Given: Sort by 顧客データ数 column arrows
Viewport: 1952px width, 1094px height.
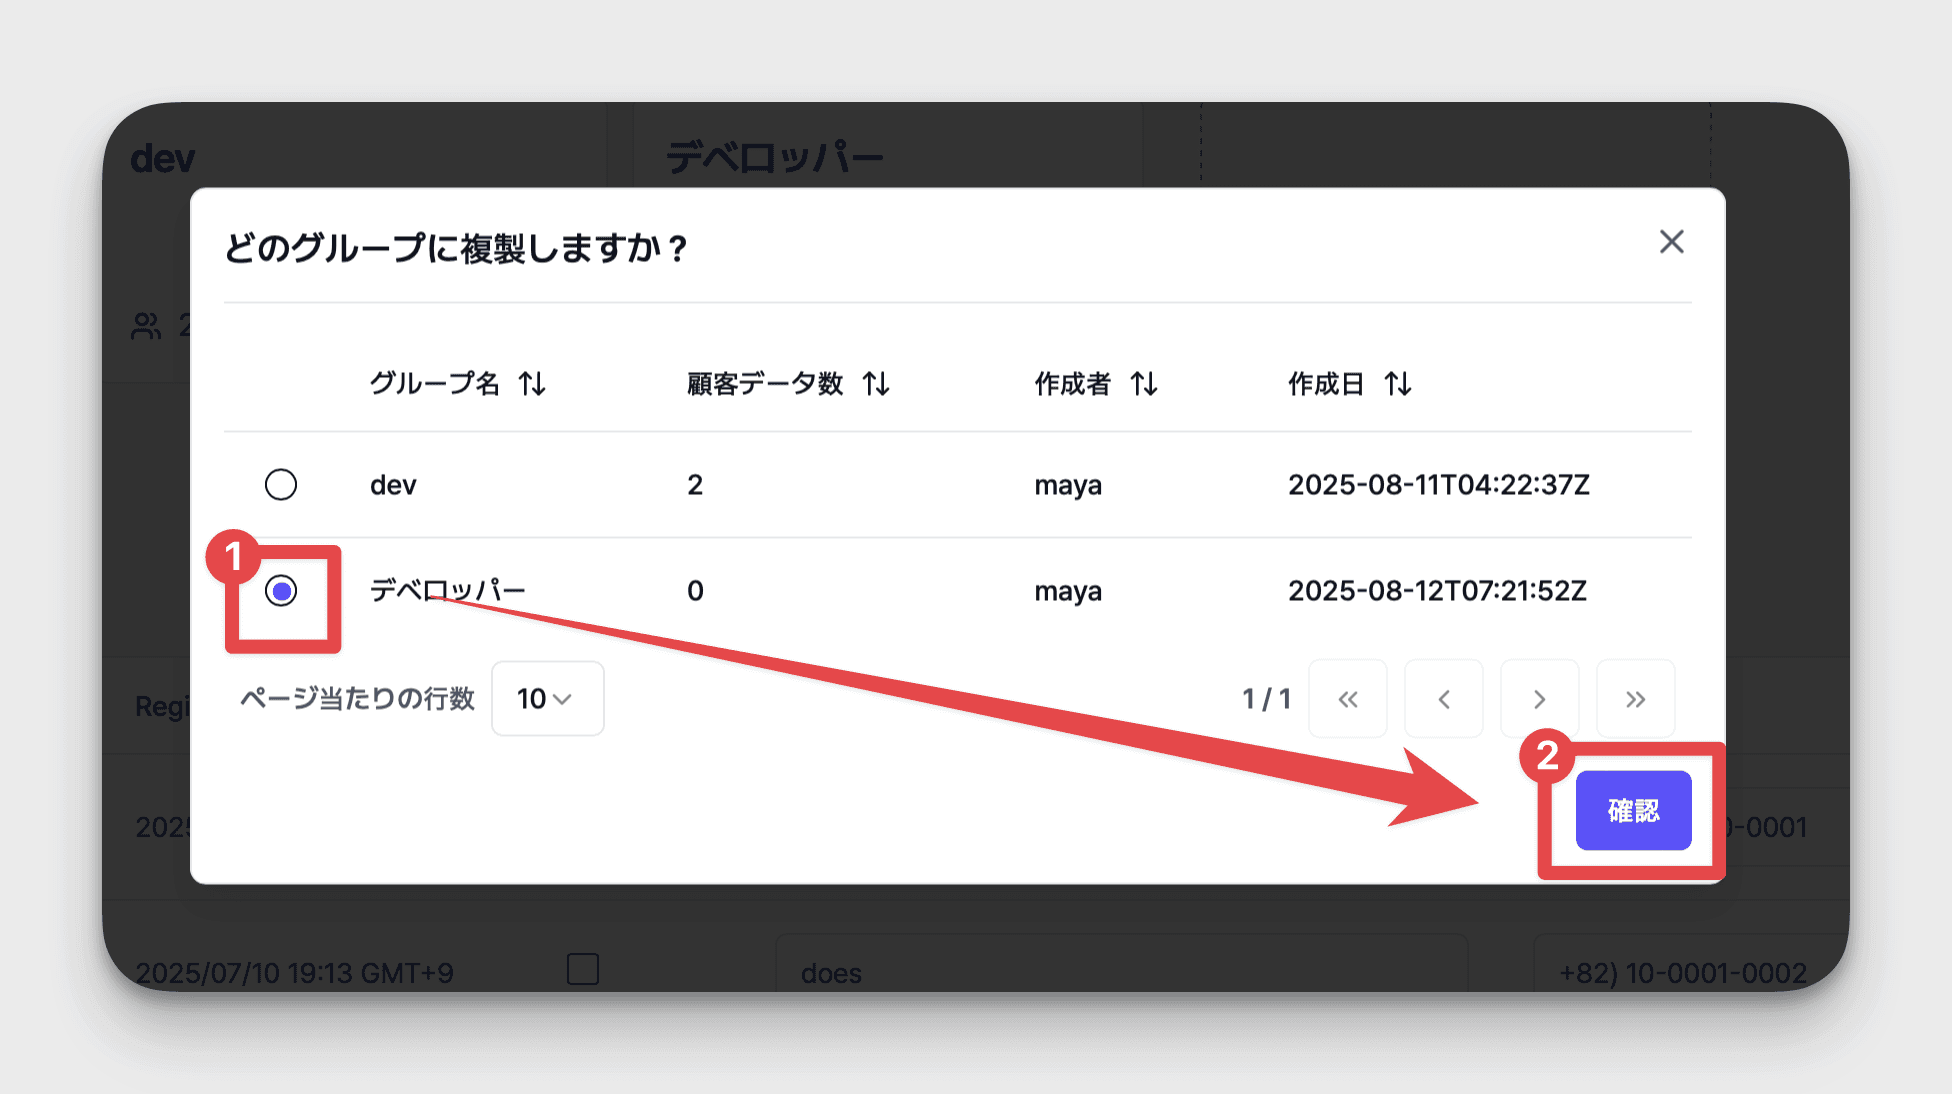Looking at the screenshot, I should click(x=876, y=384).
